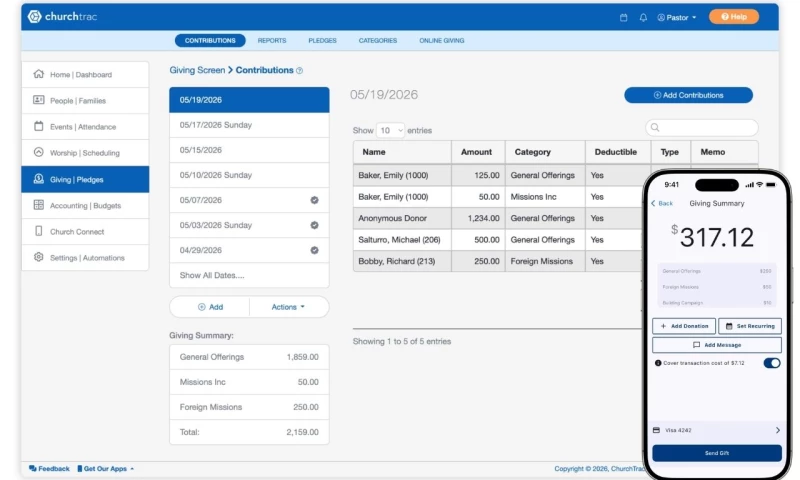This screenshot has height=480, width=800.
Task: Click the Feedback link
Action: [x=49, y=468]
